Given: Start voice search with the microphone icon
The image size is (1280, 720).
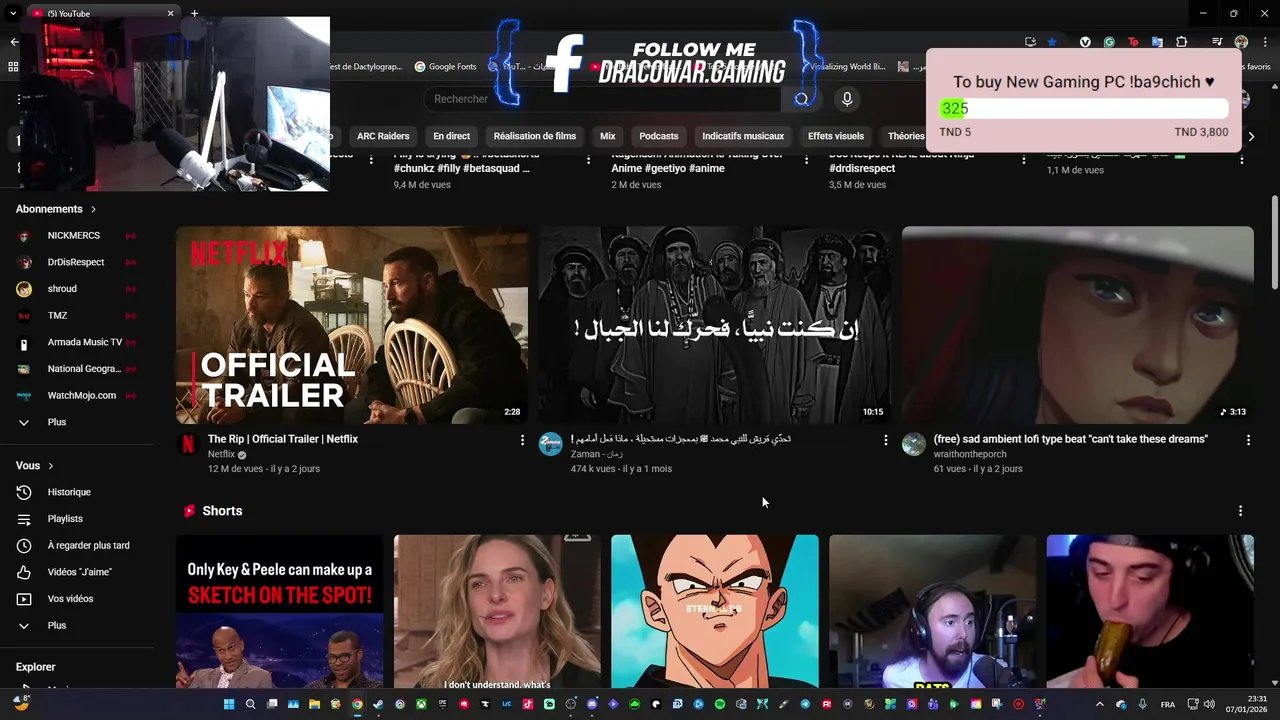Looking at the screenshot, I should pos(847,99).
